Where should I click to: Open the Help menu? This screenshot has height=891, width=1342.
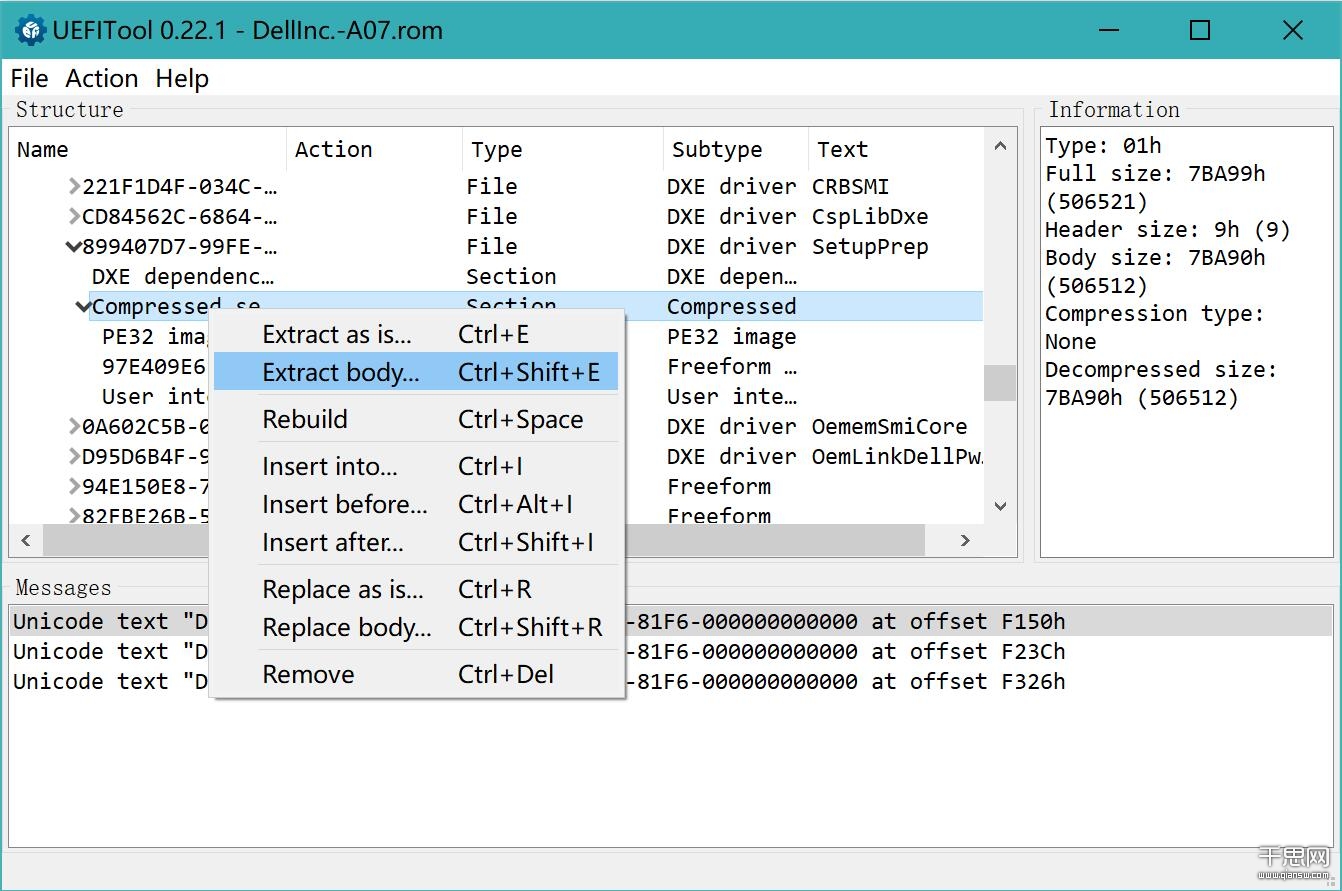(182, 79)
